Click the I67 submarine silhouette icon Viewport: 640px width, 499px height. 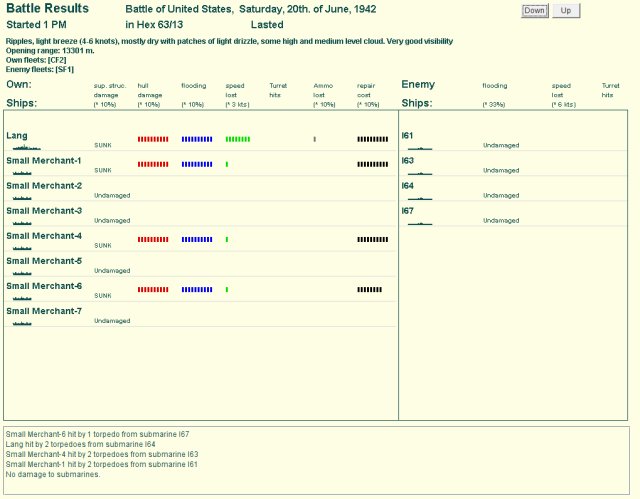pos(419,222)
